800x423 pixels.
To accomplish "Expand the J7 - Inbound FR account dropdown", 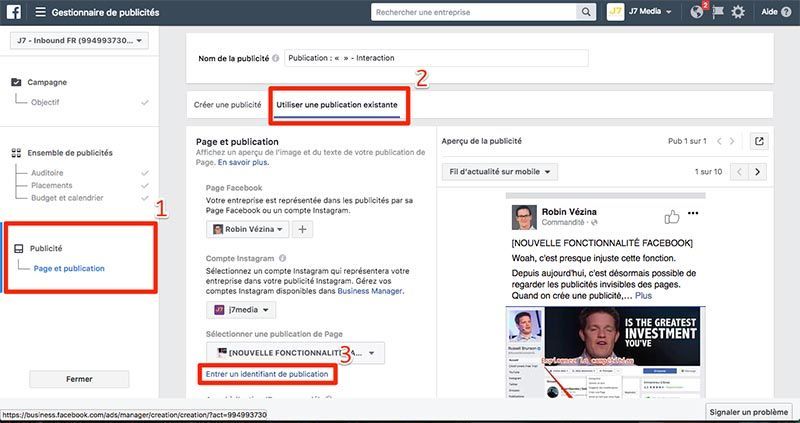I will coord(78,41).
